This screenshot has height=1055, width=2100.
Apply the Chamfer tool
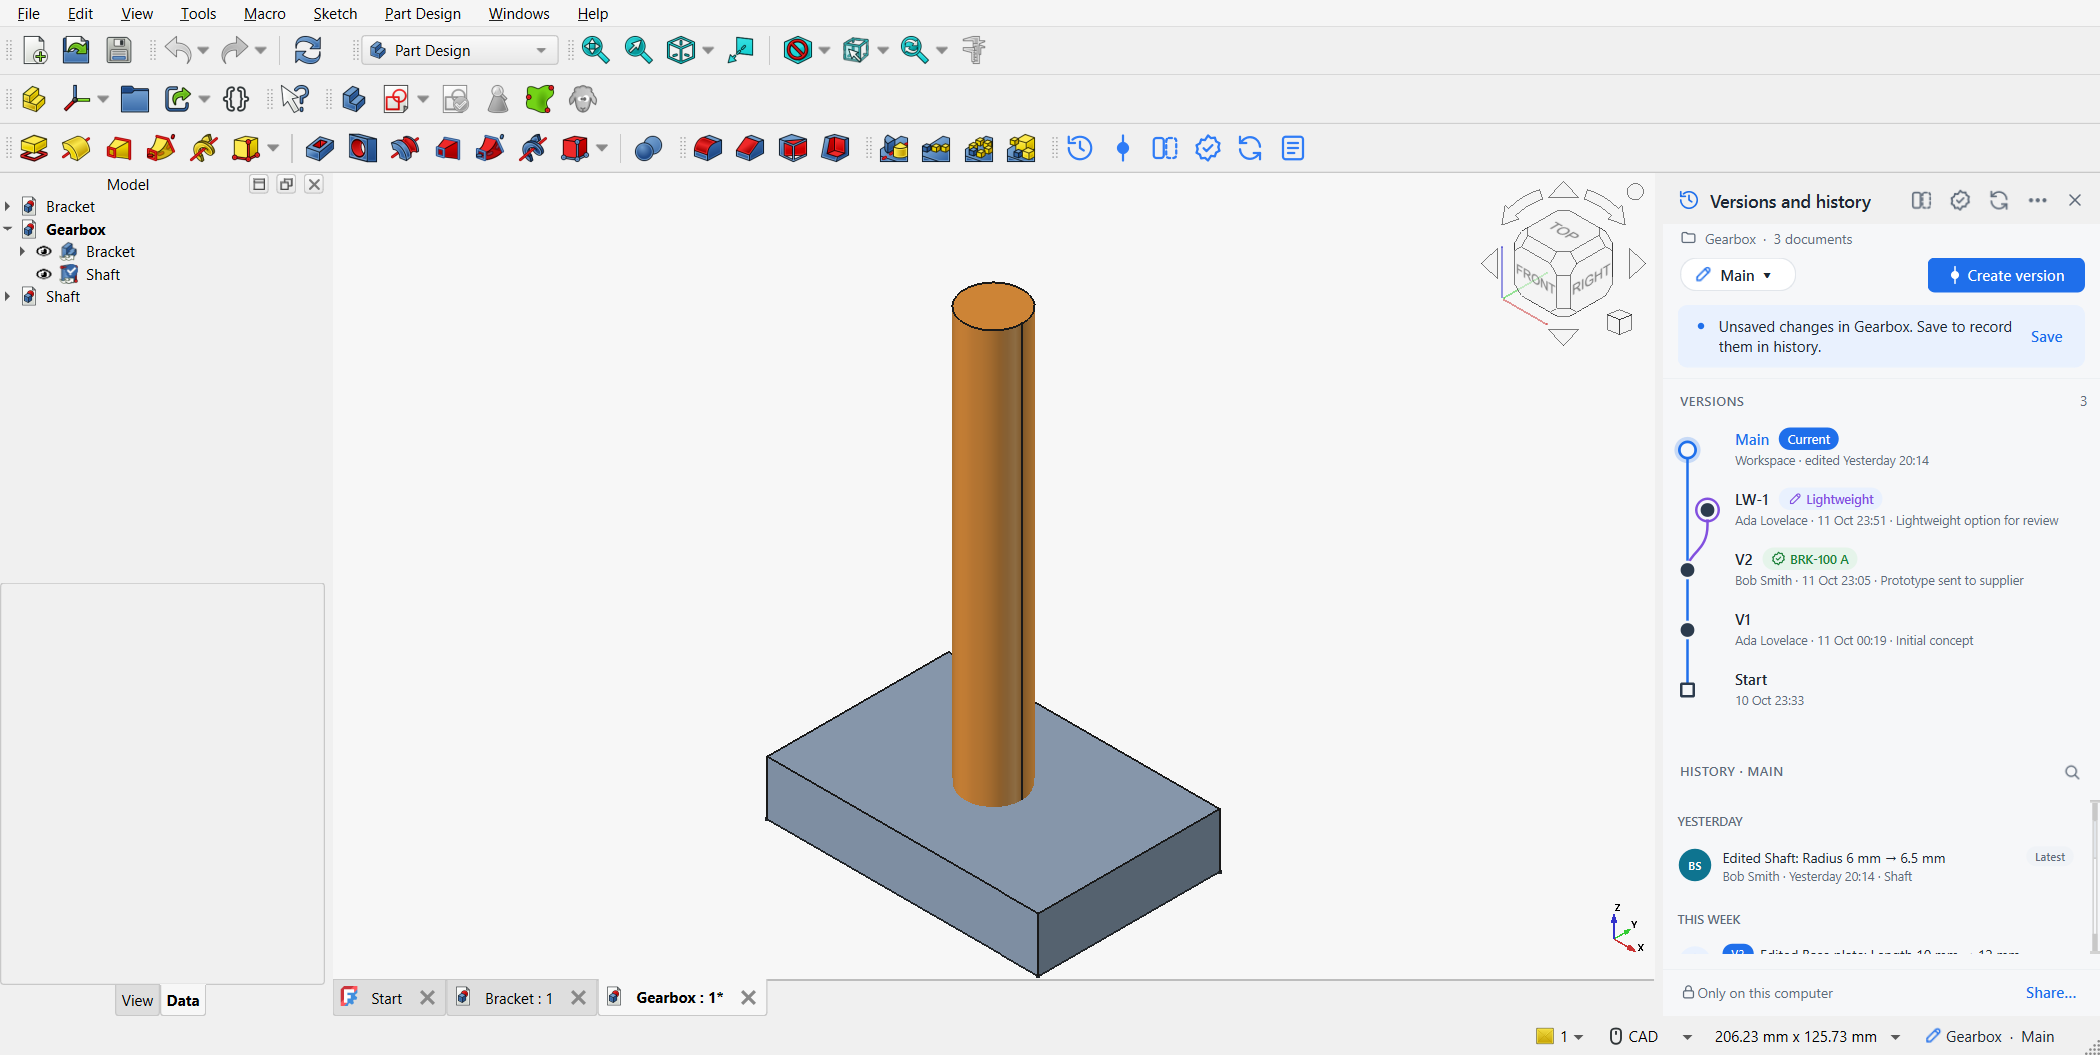click(750, 149)
